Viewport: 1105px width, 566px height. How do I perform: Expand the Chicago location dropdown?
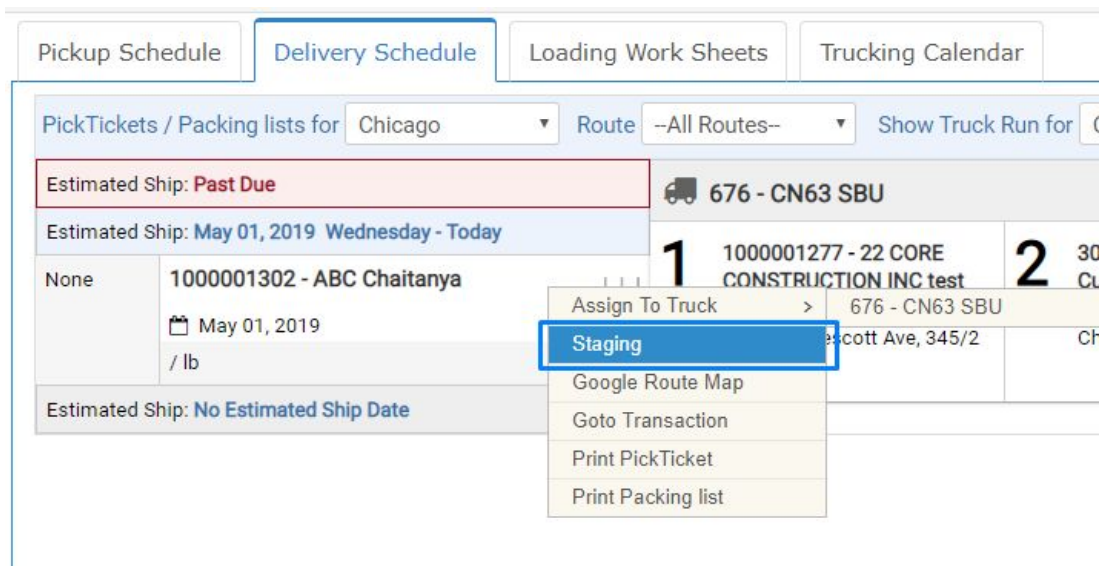click(x=452, y=125)
